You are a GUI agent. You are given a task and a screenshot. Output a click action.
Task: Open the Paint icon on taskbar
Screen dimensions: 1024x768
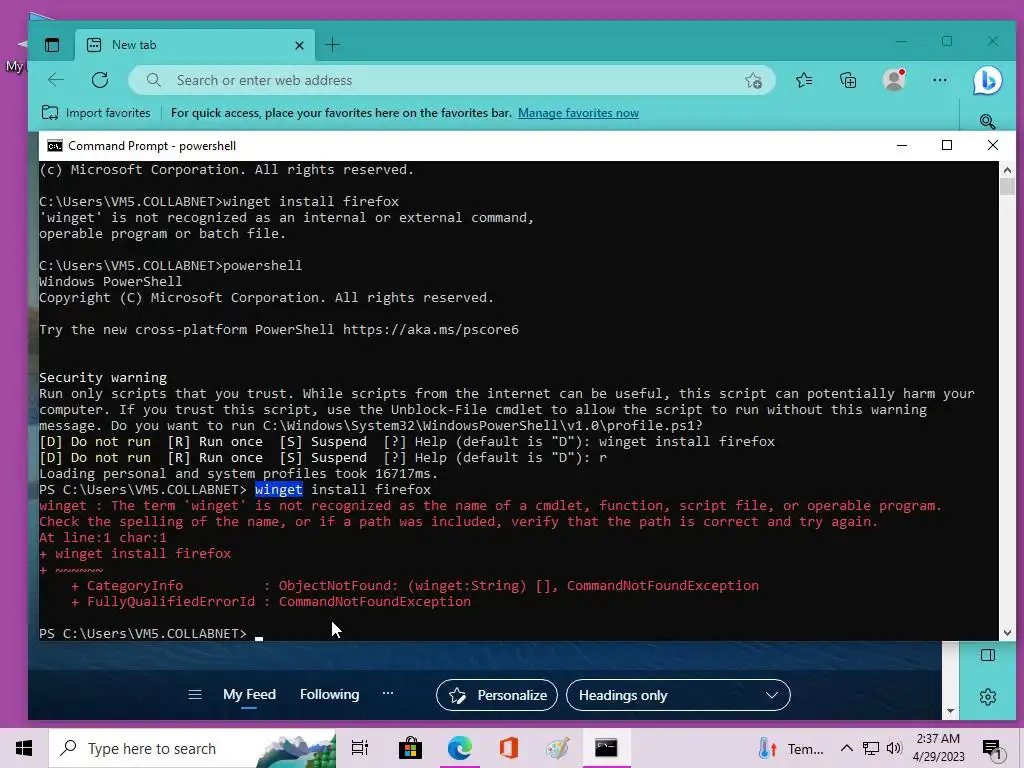click(x=558, y=748)
